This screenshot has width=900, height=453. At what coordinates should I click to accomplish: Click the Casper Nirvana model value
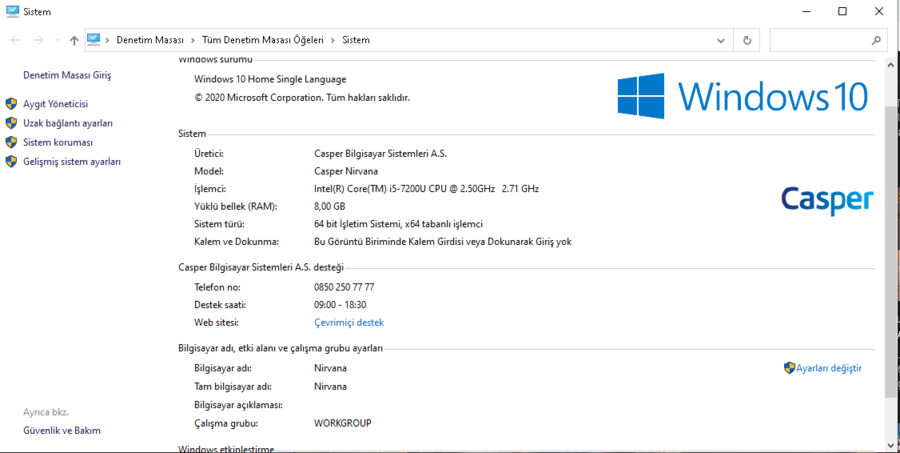pyautogui.click(x=346, y=171)
